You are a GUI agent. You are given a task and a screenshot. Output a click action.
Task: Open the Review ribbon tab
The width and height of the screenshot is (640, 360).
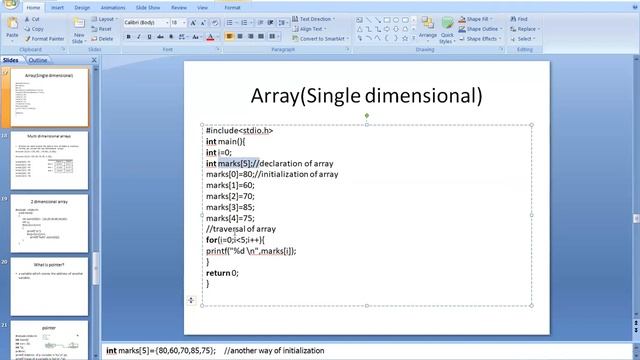tap(179, 7)
